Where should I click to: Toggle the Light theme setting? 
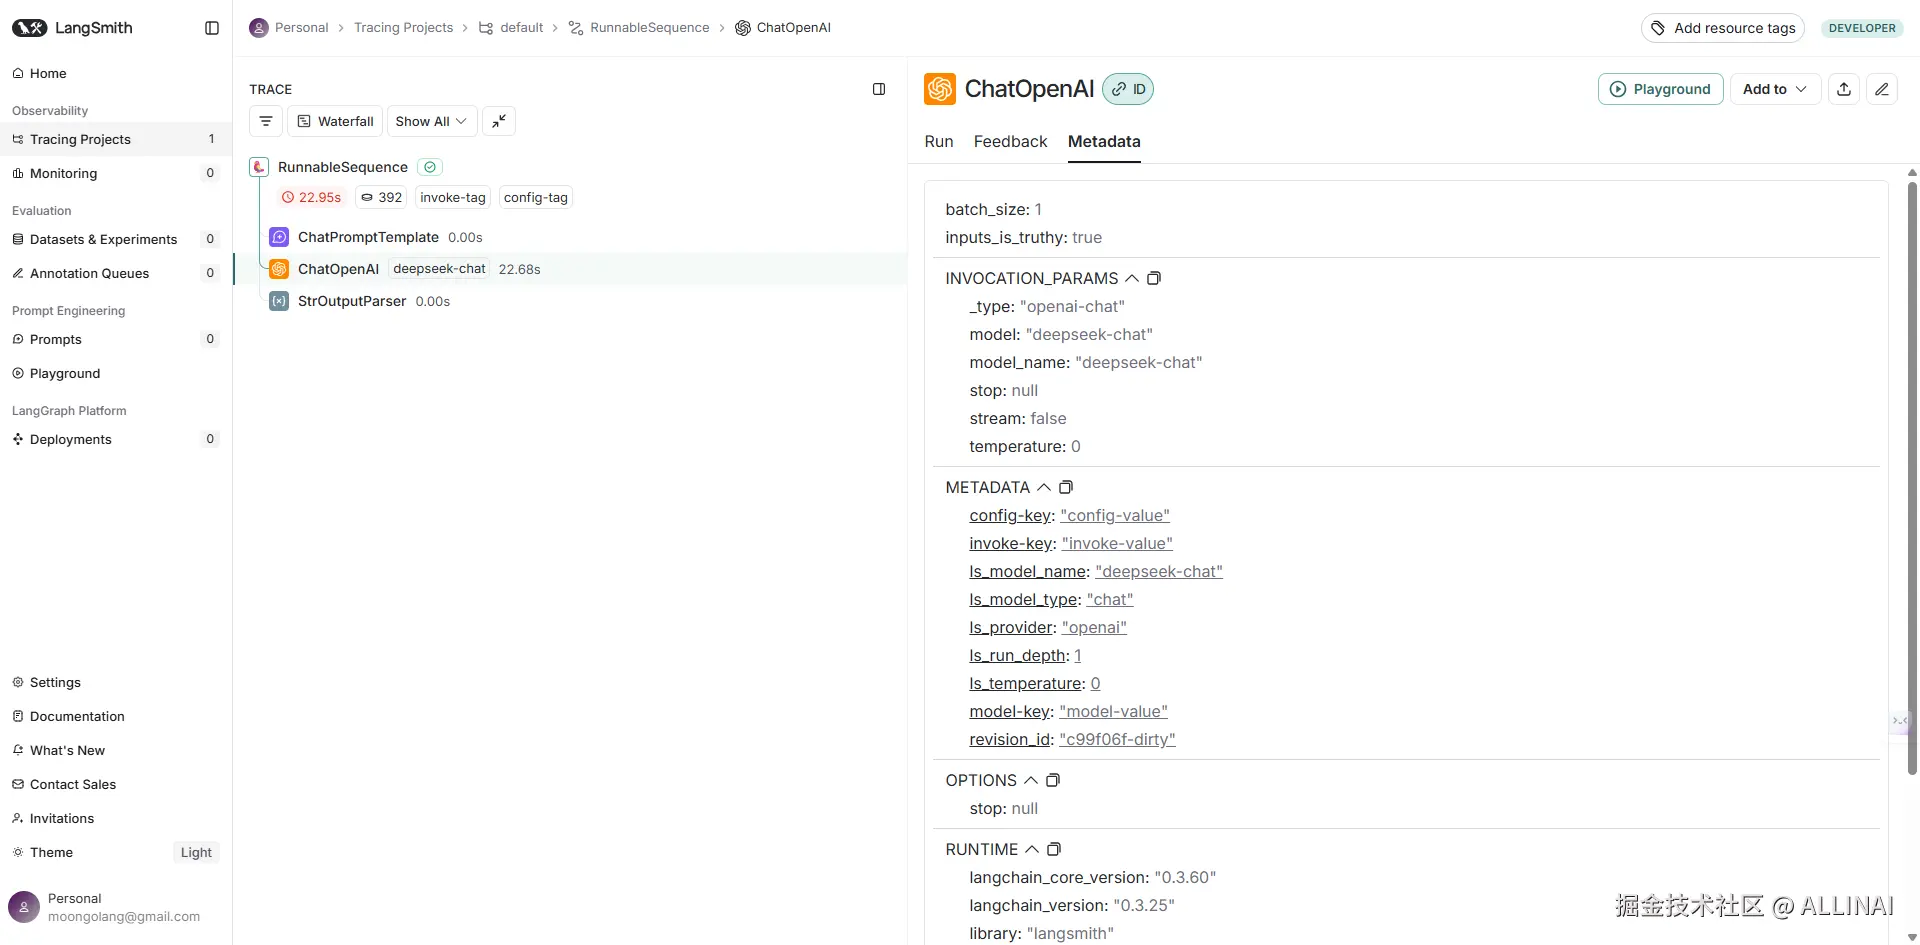[196, 852]
